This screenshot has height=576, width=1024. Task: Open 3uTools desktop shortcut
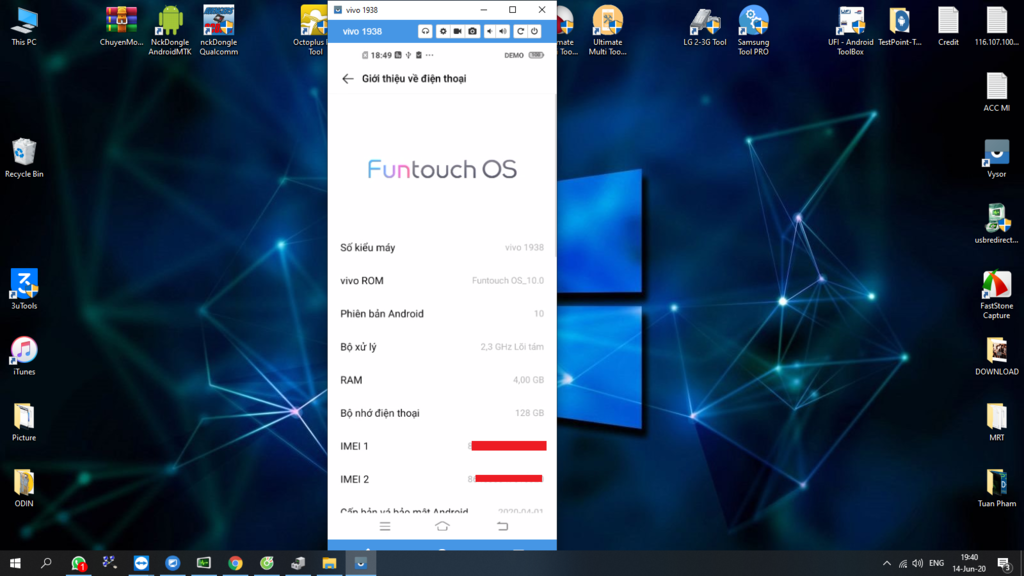pyautogui.click(x=24, y=289)
